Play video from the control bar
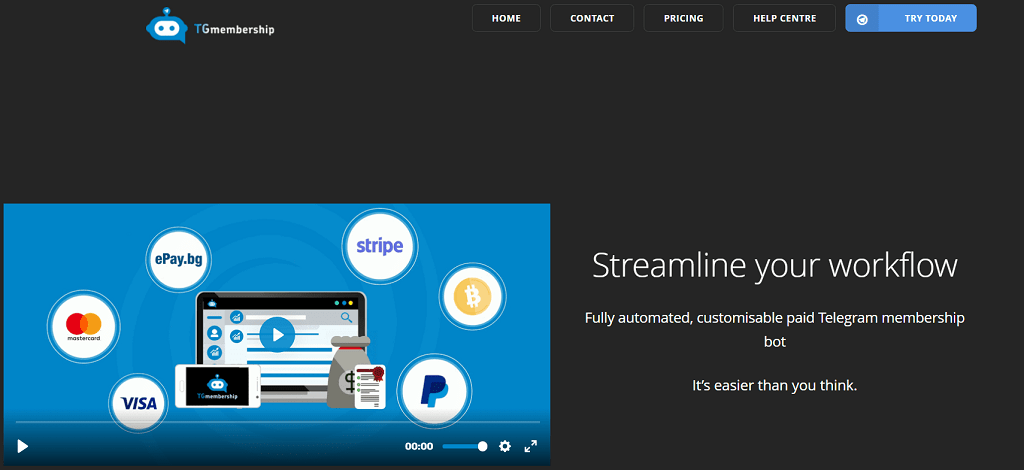Viewport: 1024px width, 470px height. tap(22, 446)
